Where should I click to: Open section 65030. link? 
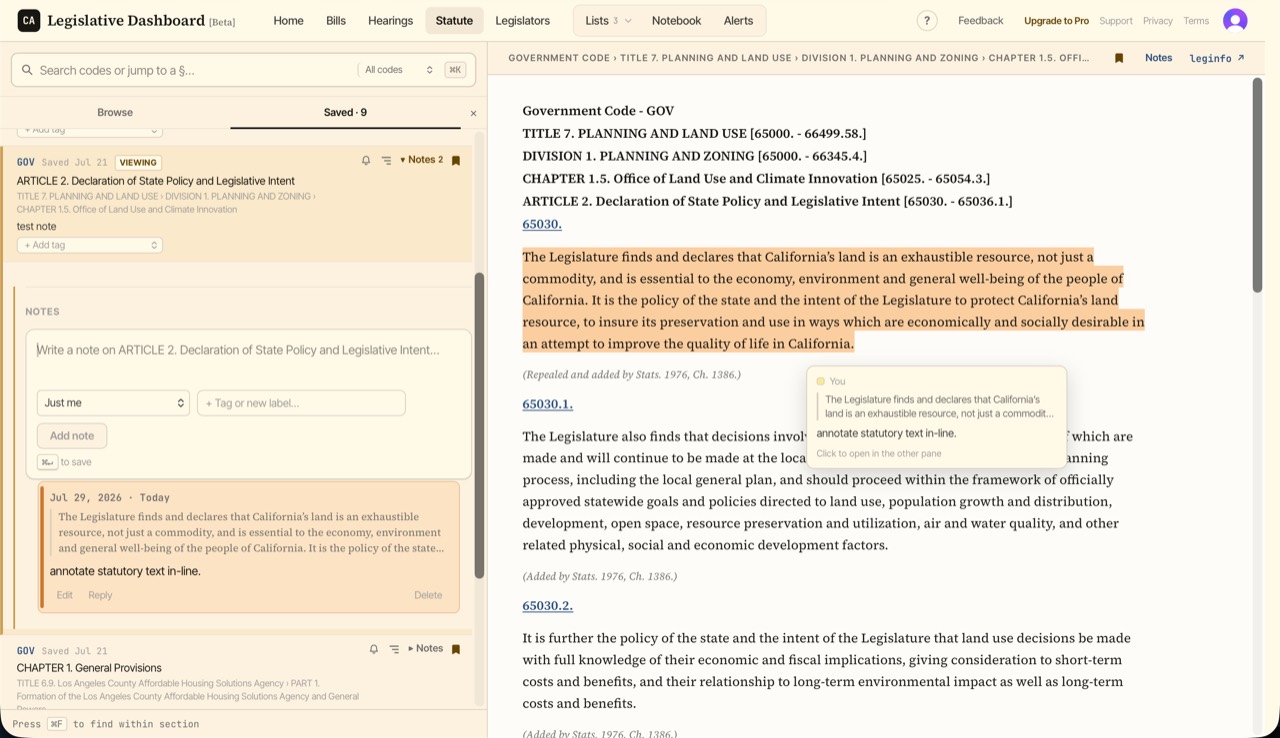tap(542, 224)
